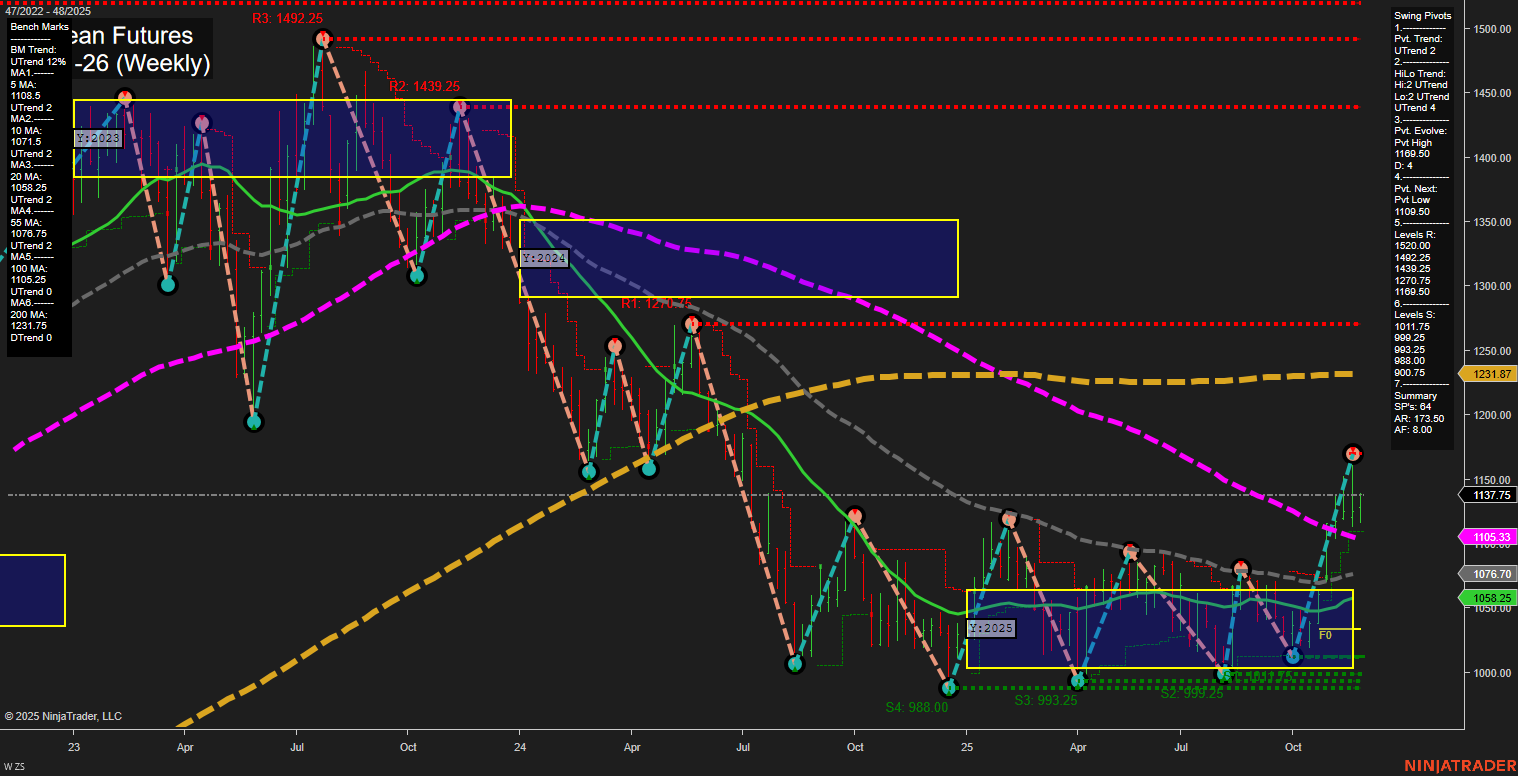Click the 900.75 support level entry

click(x=1408, y=372)
